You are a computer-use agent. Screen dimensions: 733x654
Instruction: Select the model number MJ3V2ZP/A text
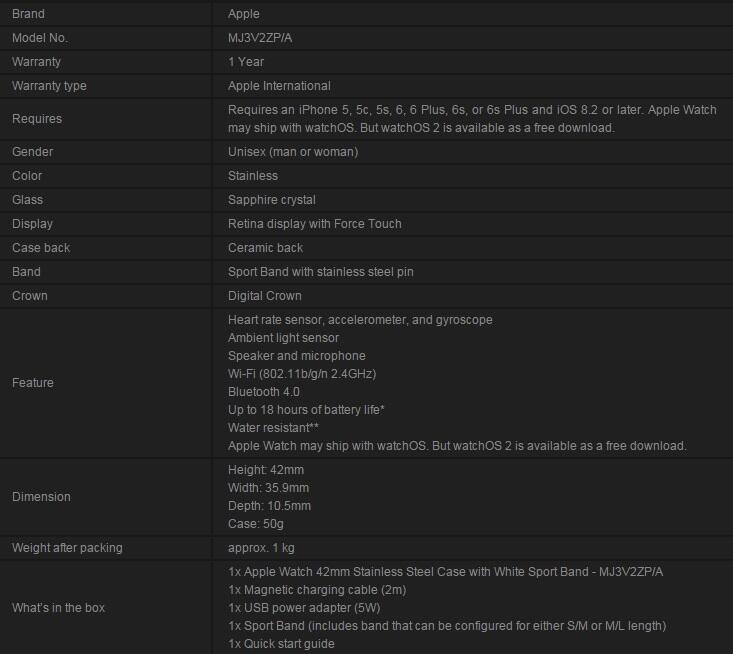(260, 38)
